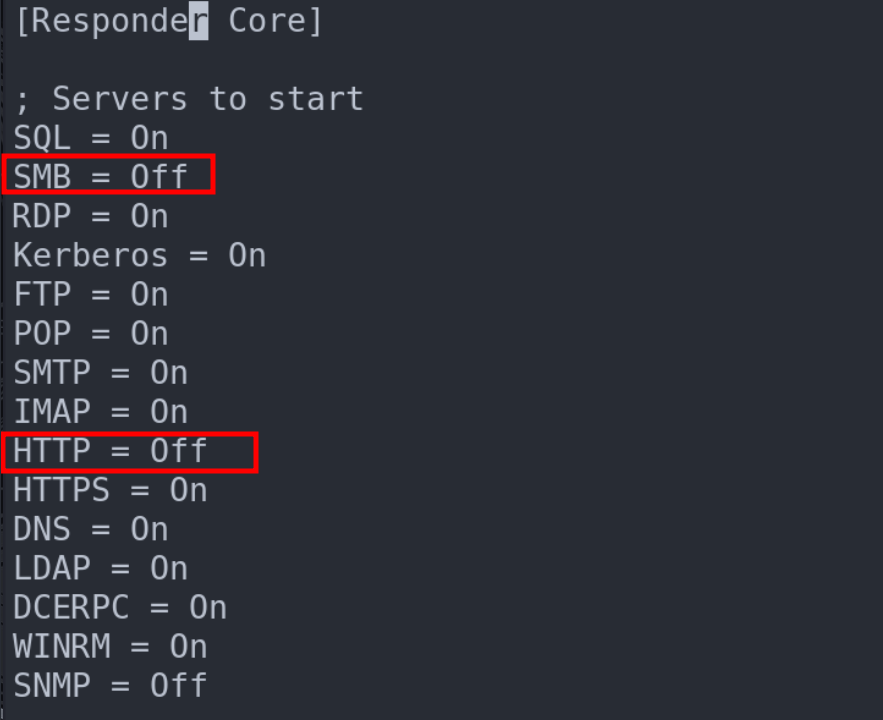Click the word DCERPC
The image size is (883, 720).
point(71,607)
